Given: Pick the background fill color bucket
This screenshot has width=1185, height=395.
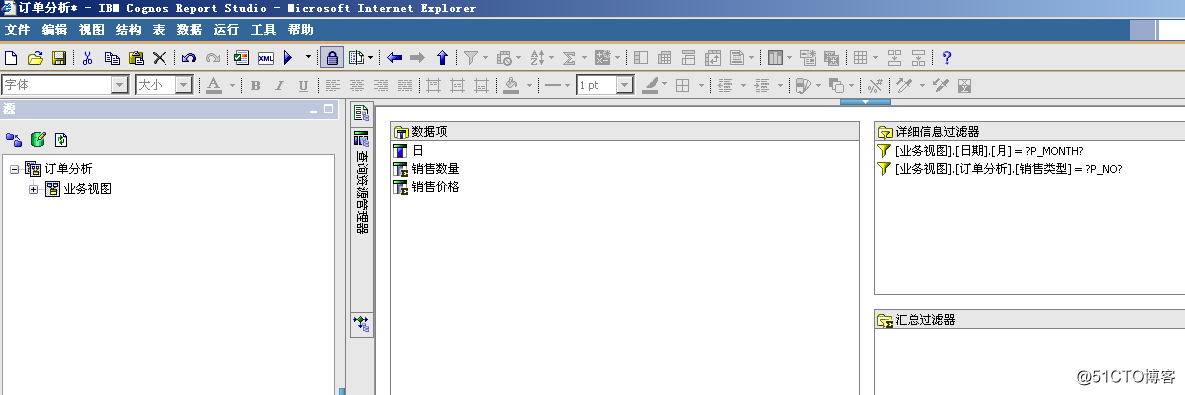Looking at the screenshot, I should 512,85.
